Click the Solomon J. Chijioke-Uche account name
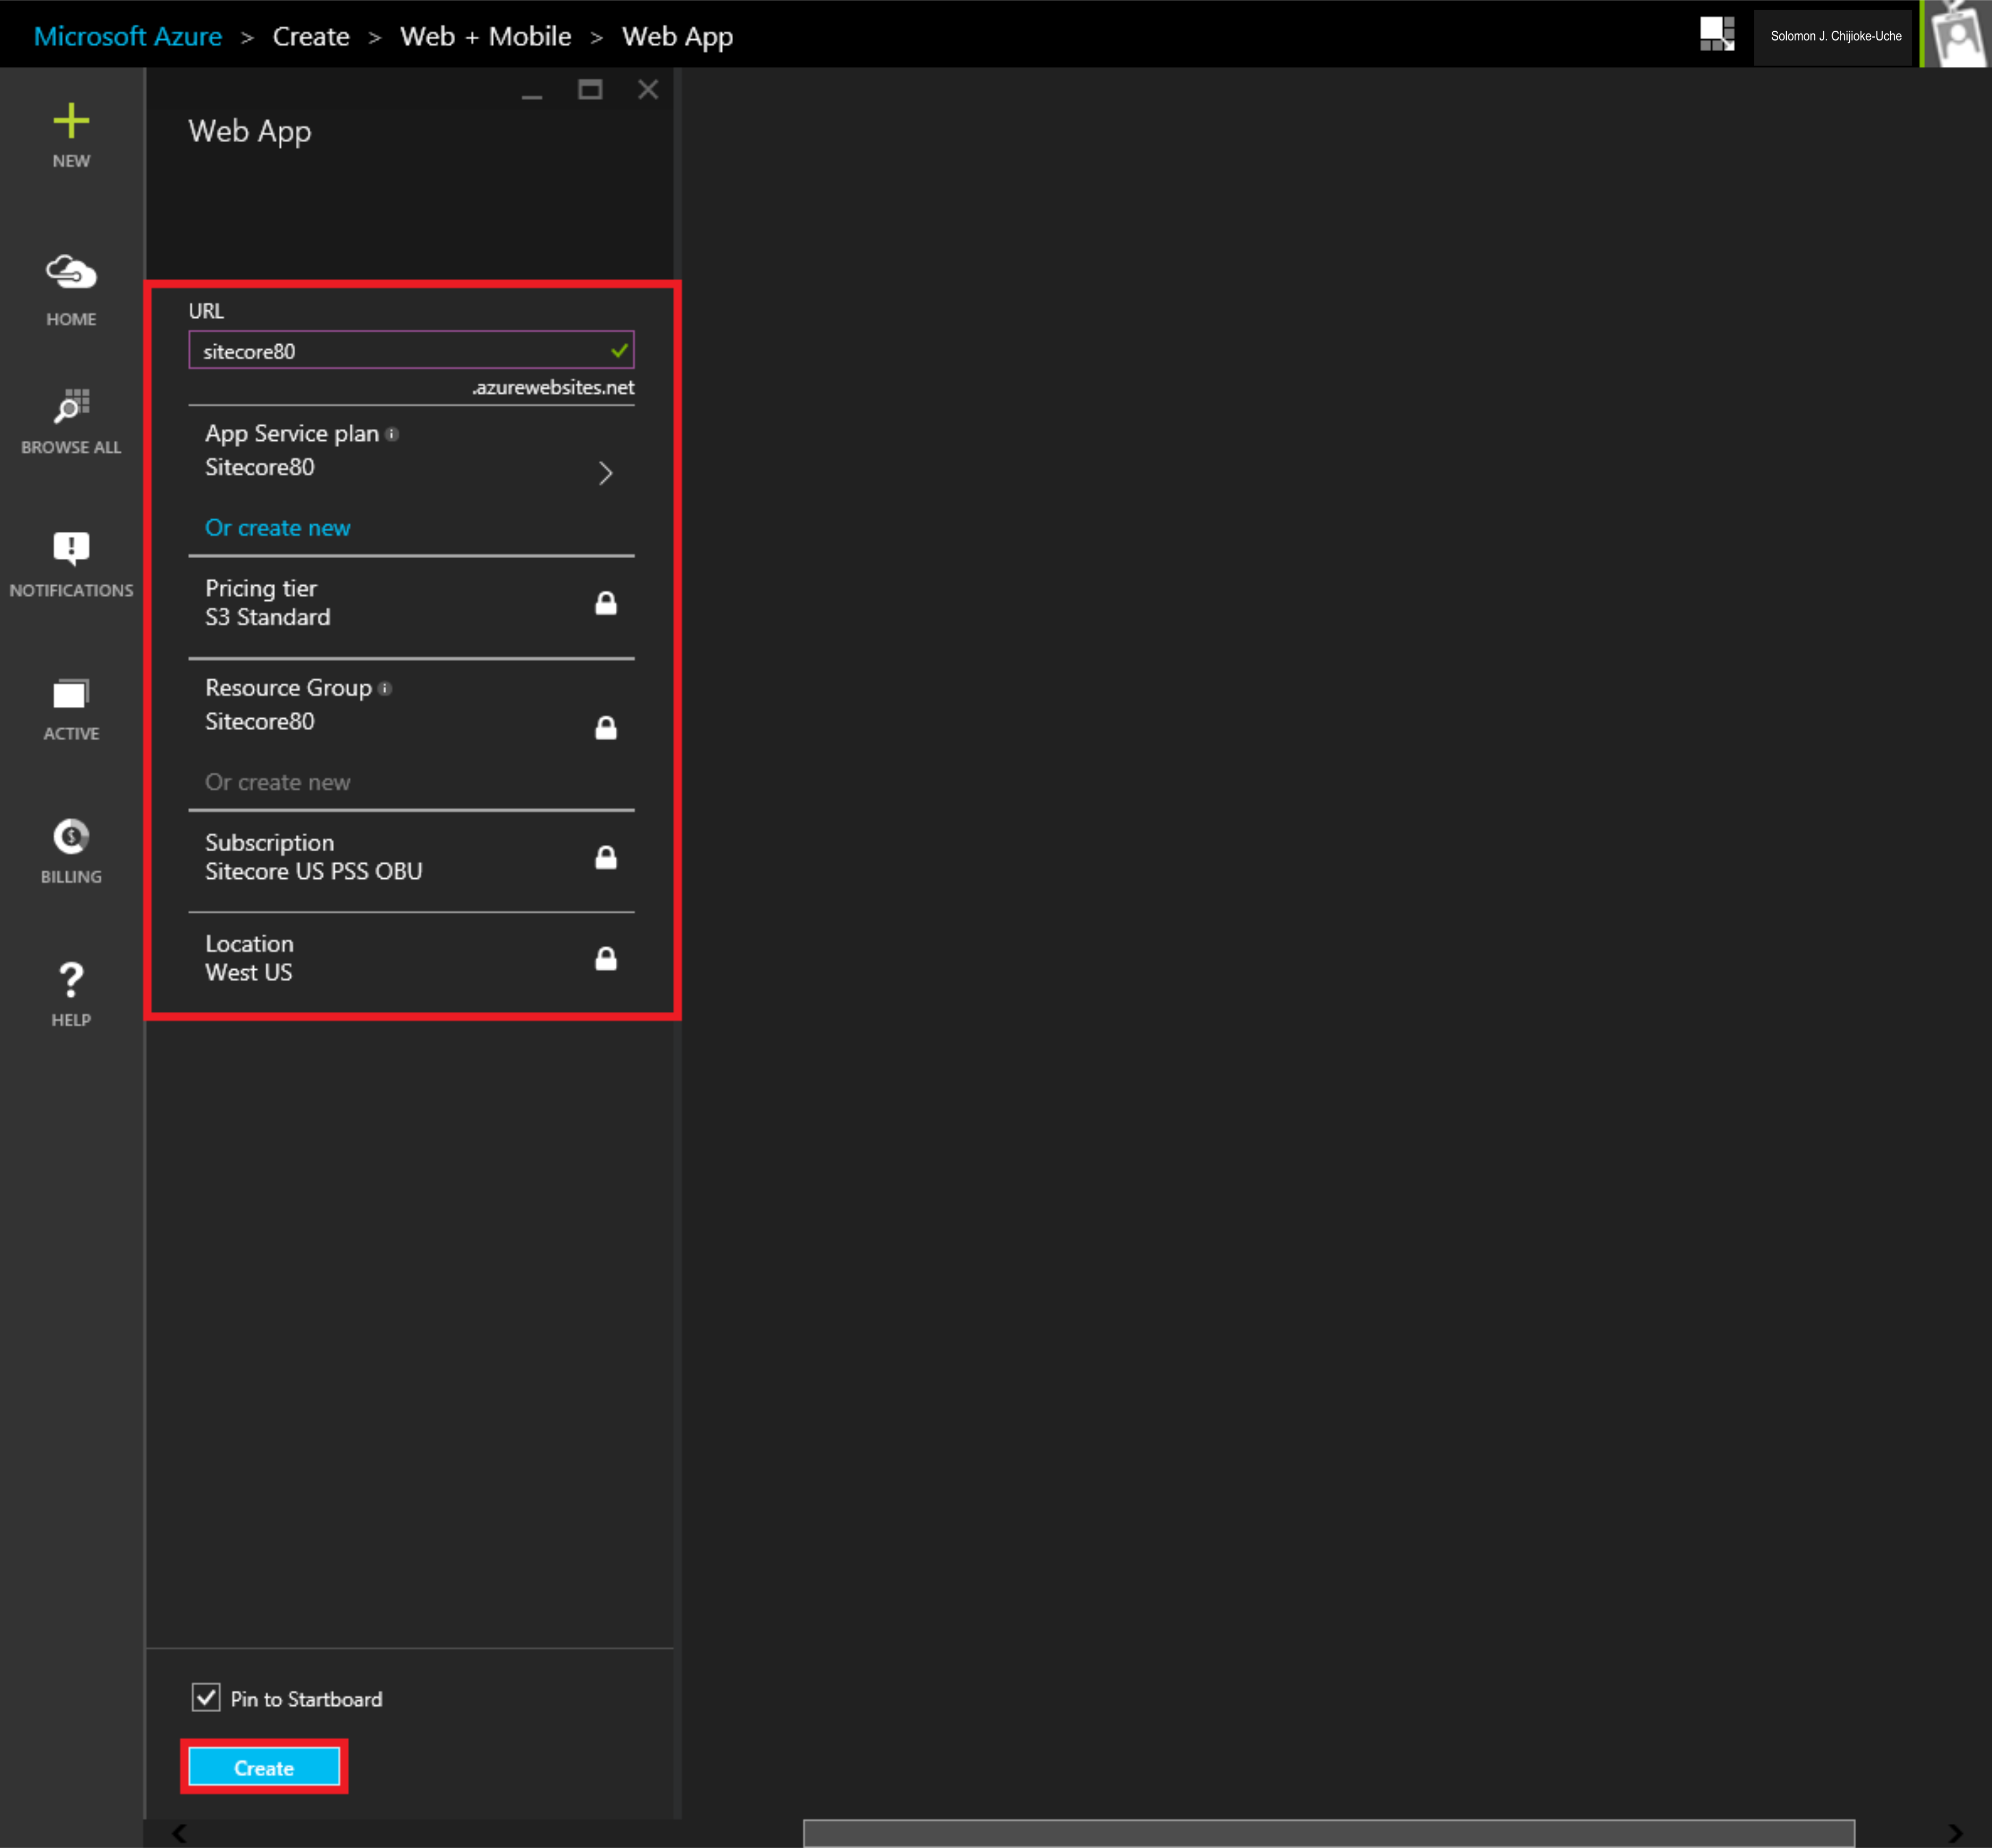The image size is (1992, 1848). pyautogui.click(x=1835, y=36)
